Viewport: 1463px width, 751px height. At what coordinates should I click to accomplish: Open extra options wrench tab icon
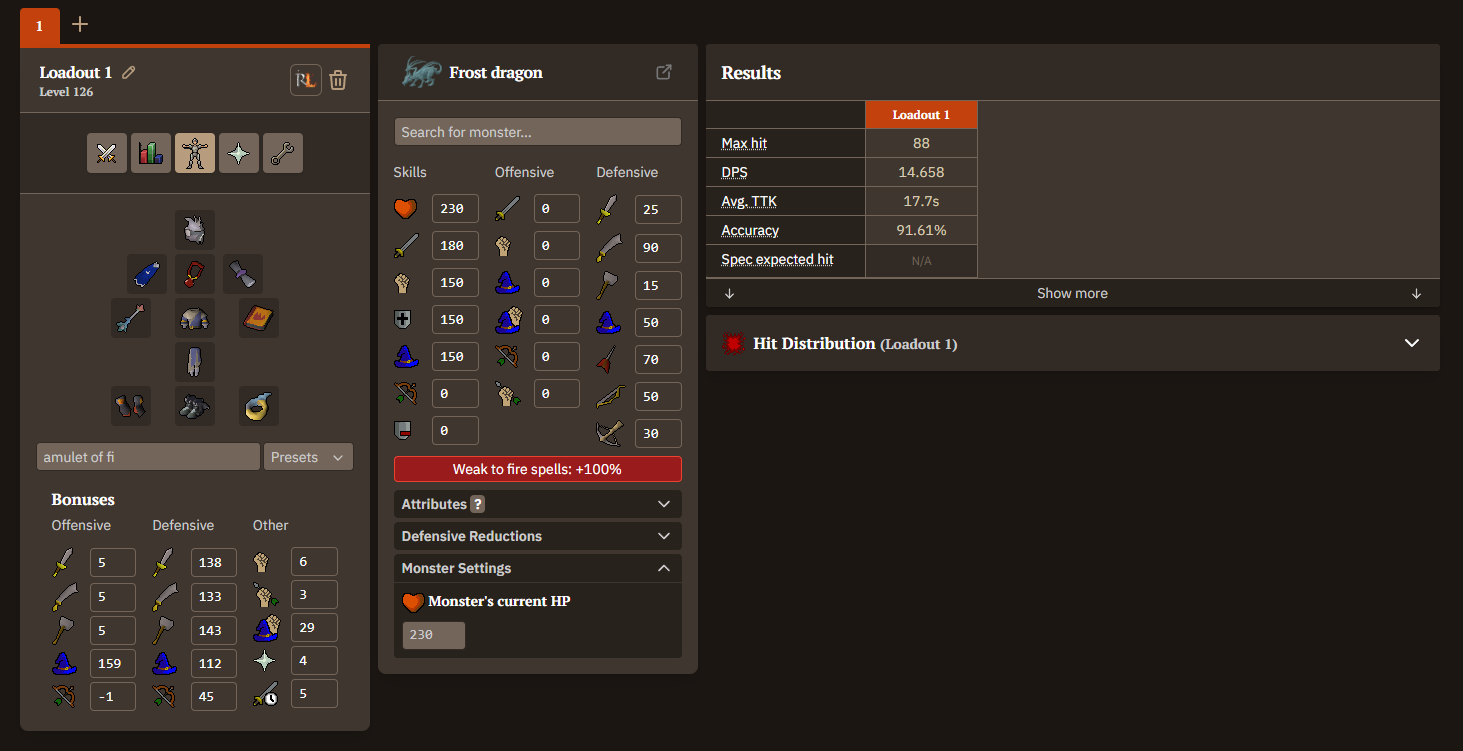coord(283,153)
